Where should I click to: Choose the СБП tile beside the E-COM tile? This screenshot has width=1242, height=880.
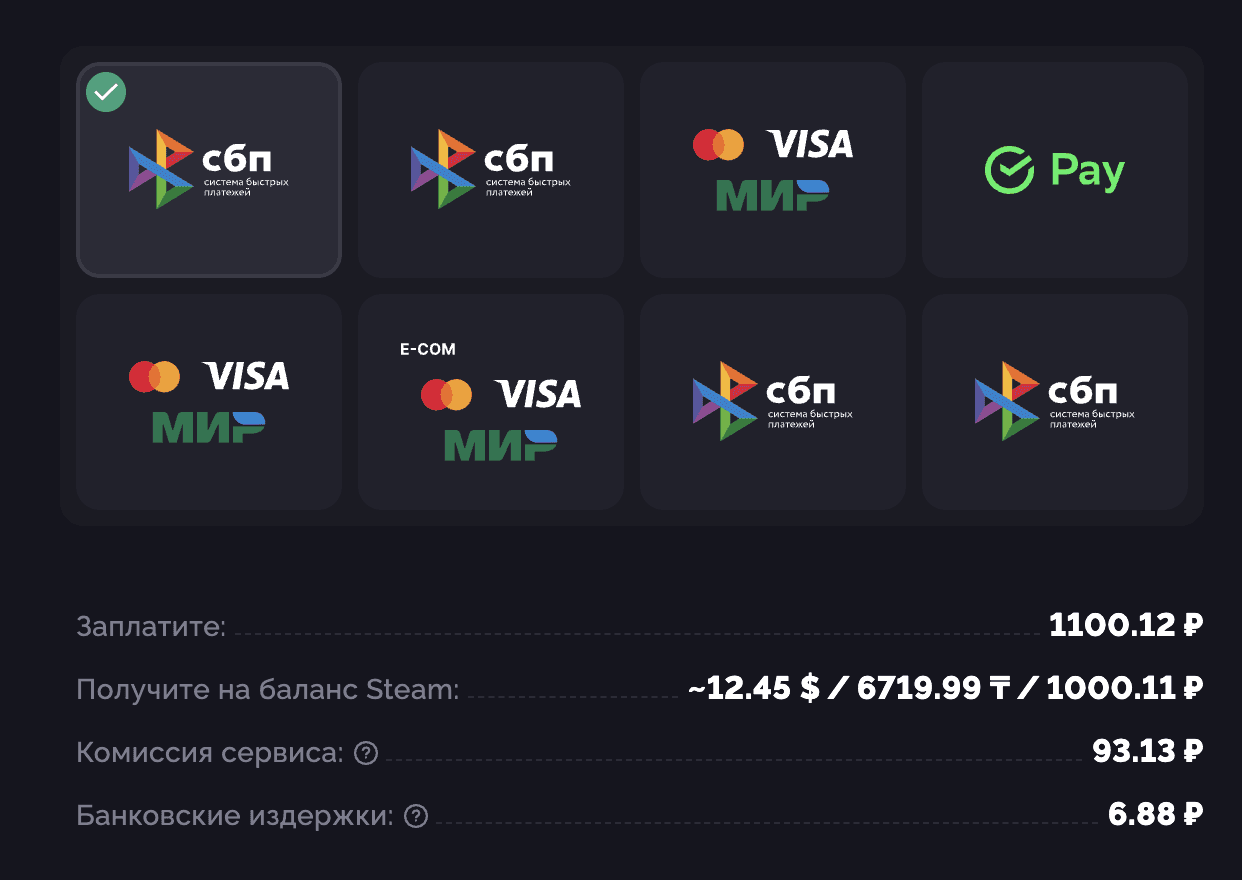[x=773, y=402]
